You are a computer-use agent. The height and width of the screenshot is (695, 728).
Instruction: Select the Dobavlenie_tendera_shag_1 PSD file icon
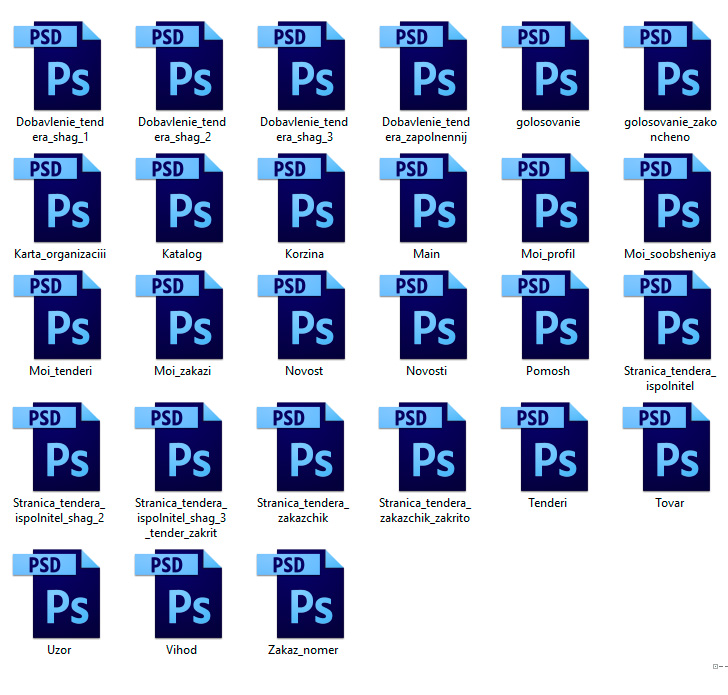58,65
